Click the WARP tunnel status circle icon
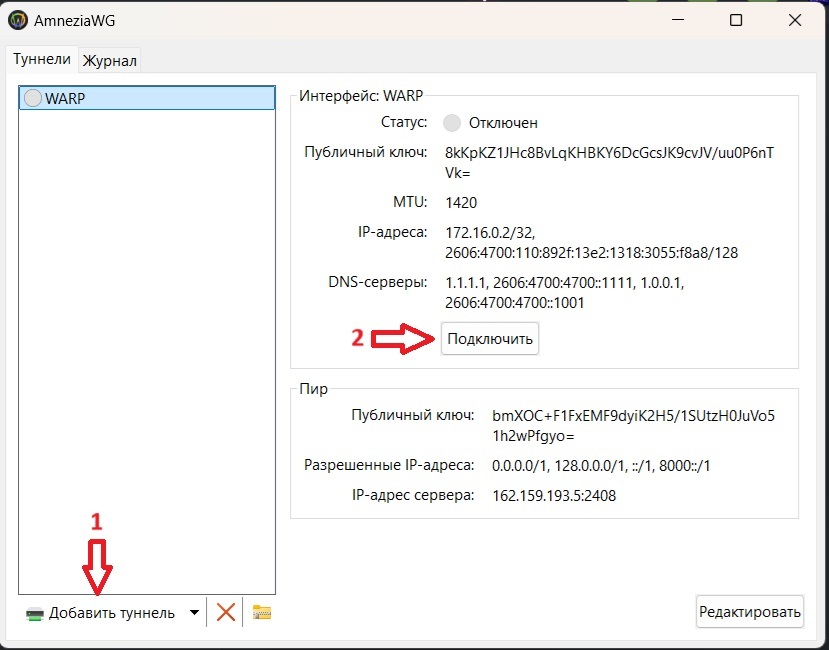 point(33,98)
